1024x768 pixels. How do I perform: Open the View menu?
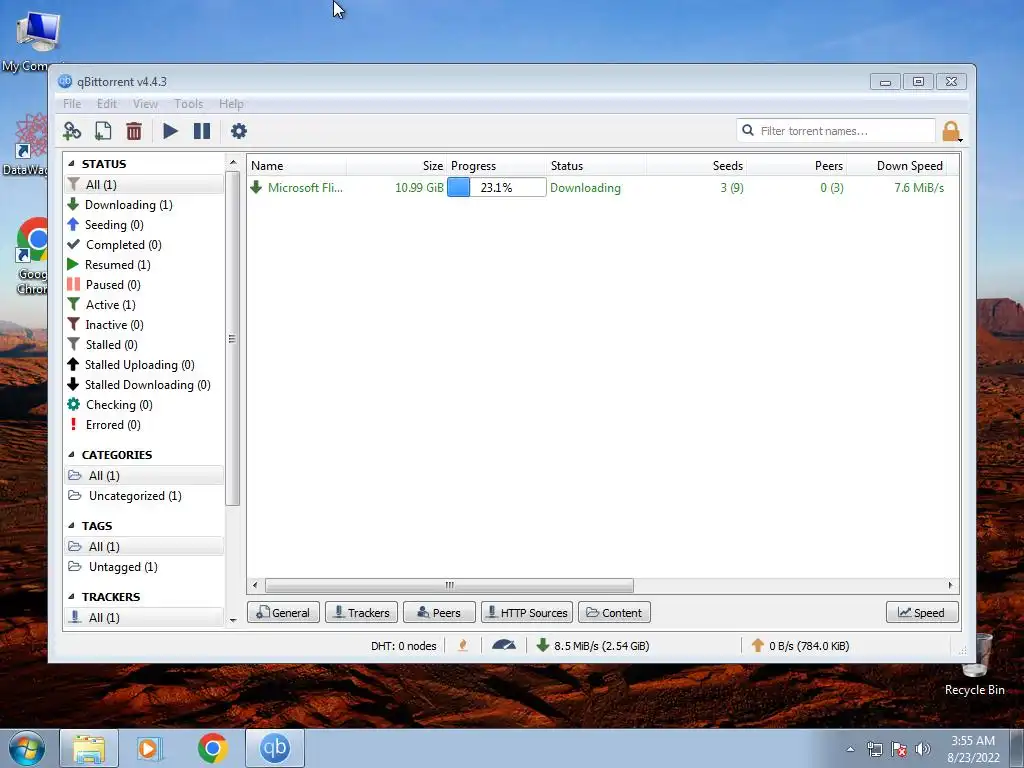point(145,104)
